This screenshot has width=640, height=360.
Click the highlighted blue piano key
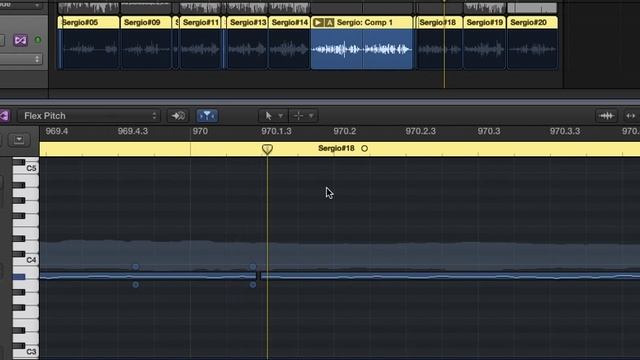click(19, 277)
